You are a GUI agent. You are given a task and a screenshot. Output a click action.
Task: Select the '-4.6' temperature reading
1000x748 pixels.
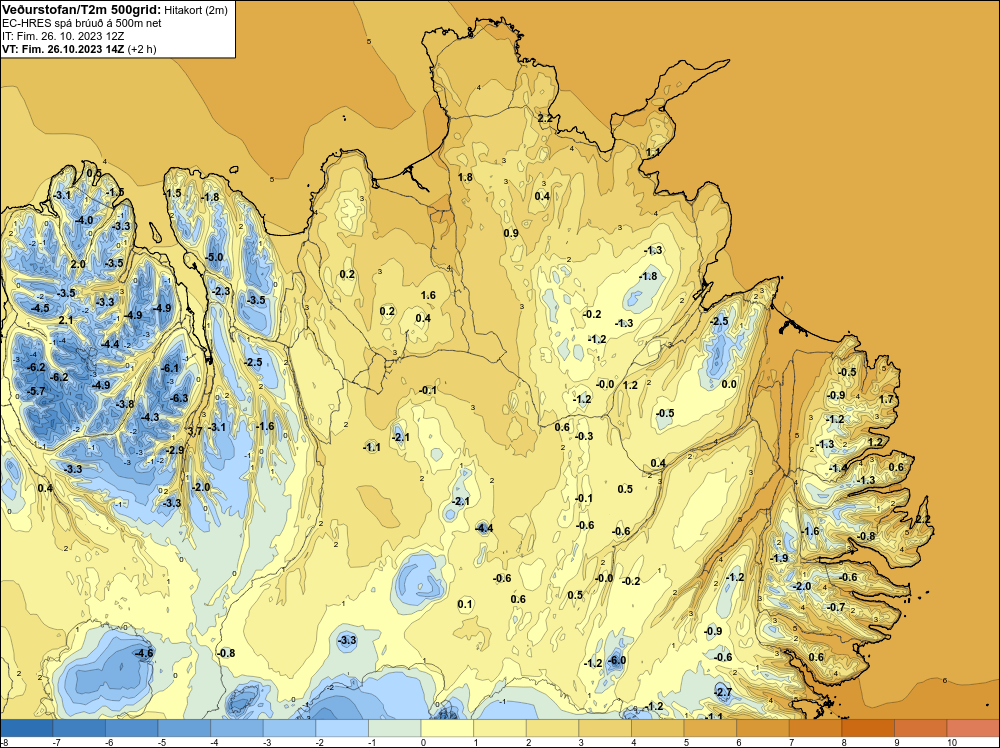tap(144, 653)
